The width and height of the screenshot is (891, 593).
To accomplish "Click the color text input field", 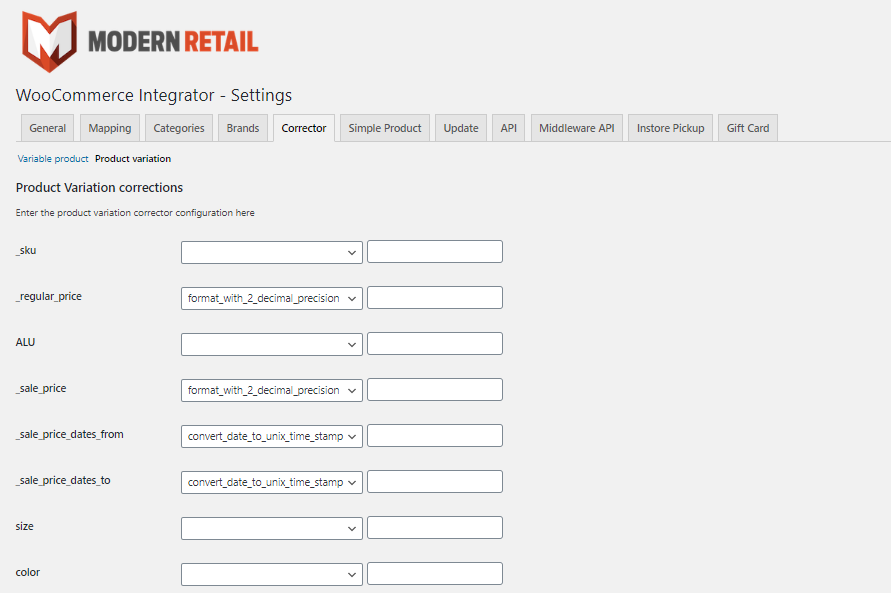I will [x=435, y=574].
